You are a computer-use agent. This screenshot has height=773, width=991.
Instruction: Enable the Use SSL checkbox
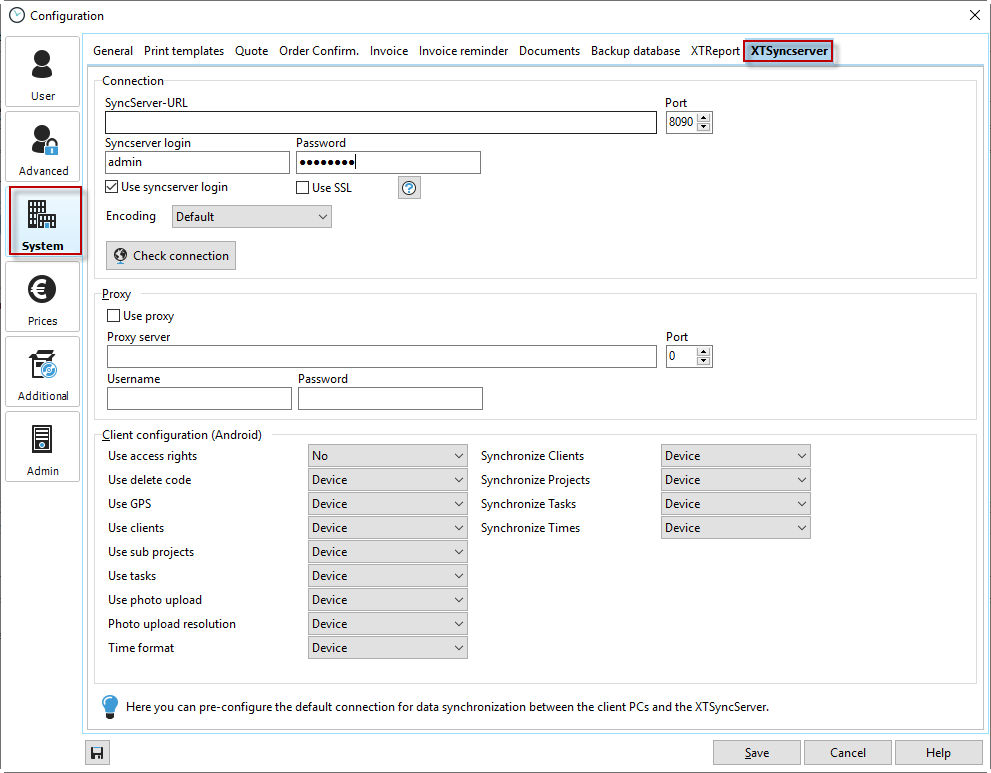303,188
